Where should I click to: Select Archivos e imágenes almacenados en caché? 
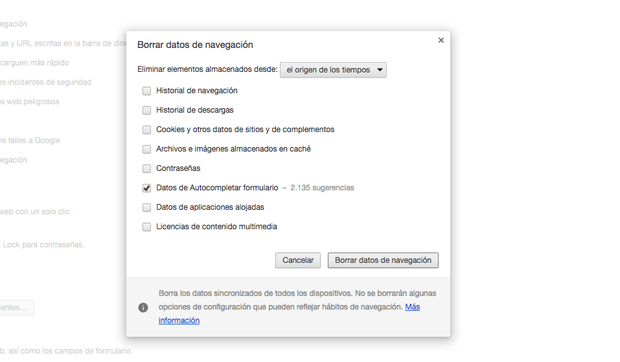tap(147, 149)
